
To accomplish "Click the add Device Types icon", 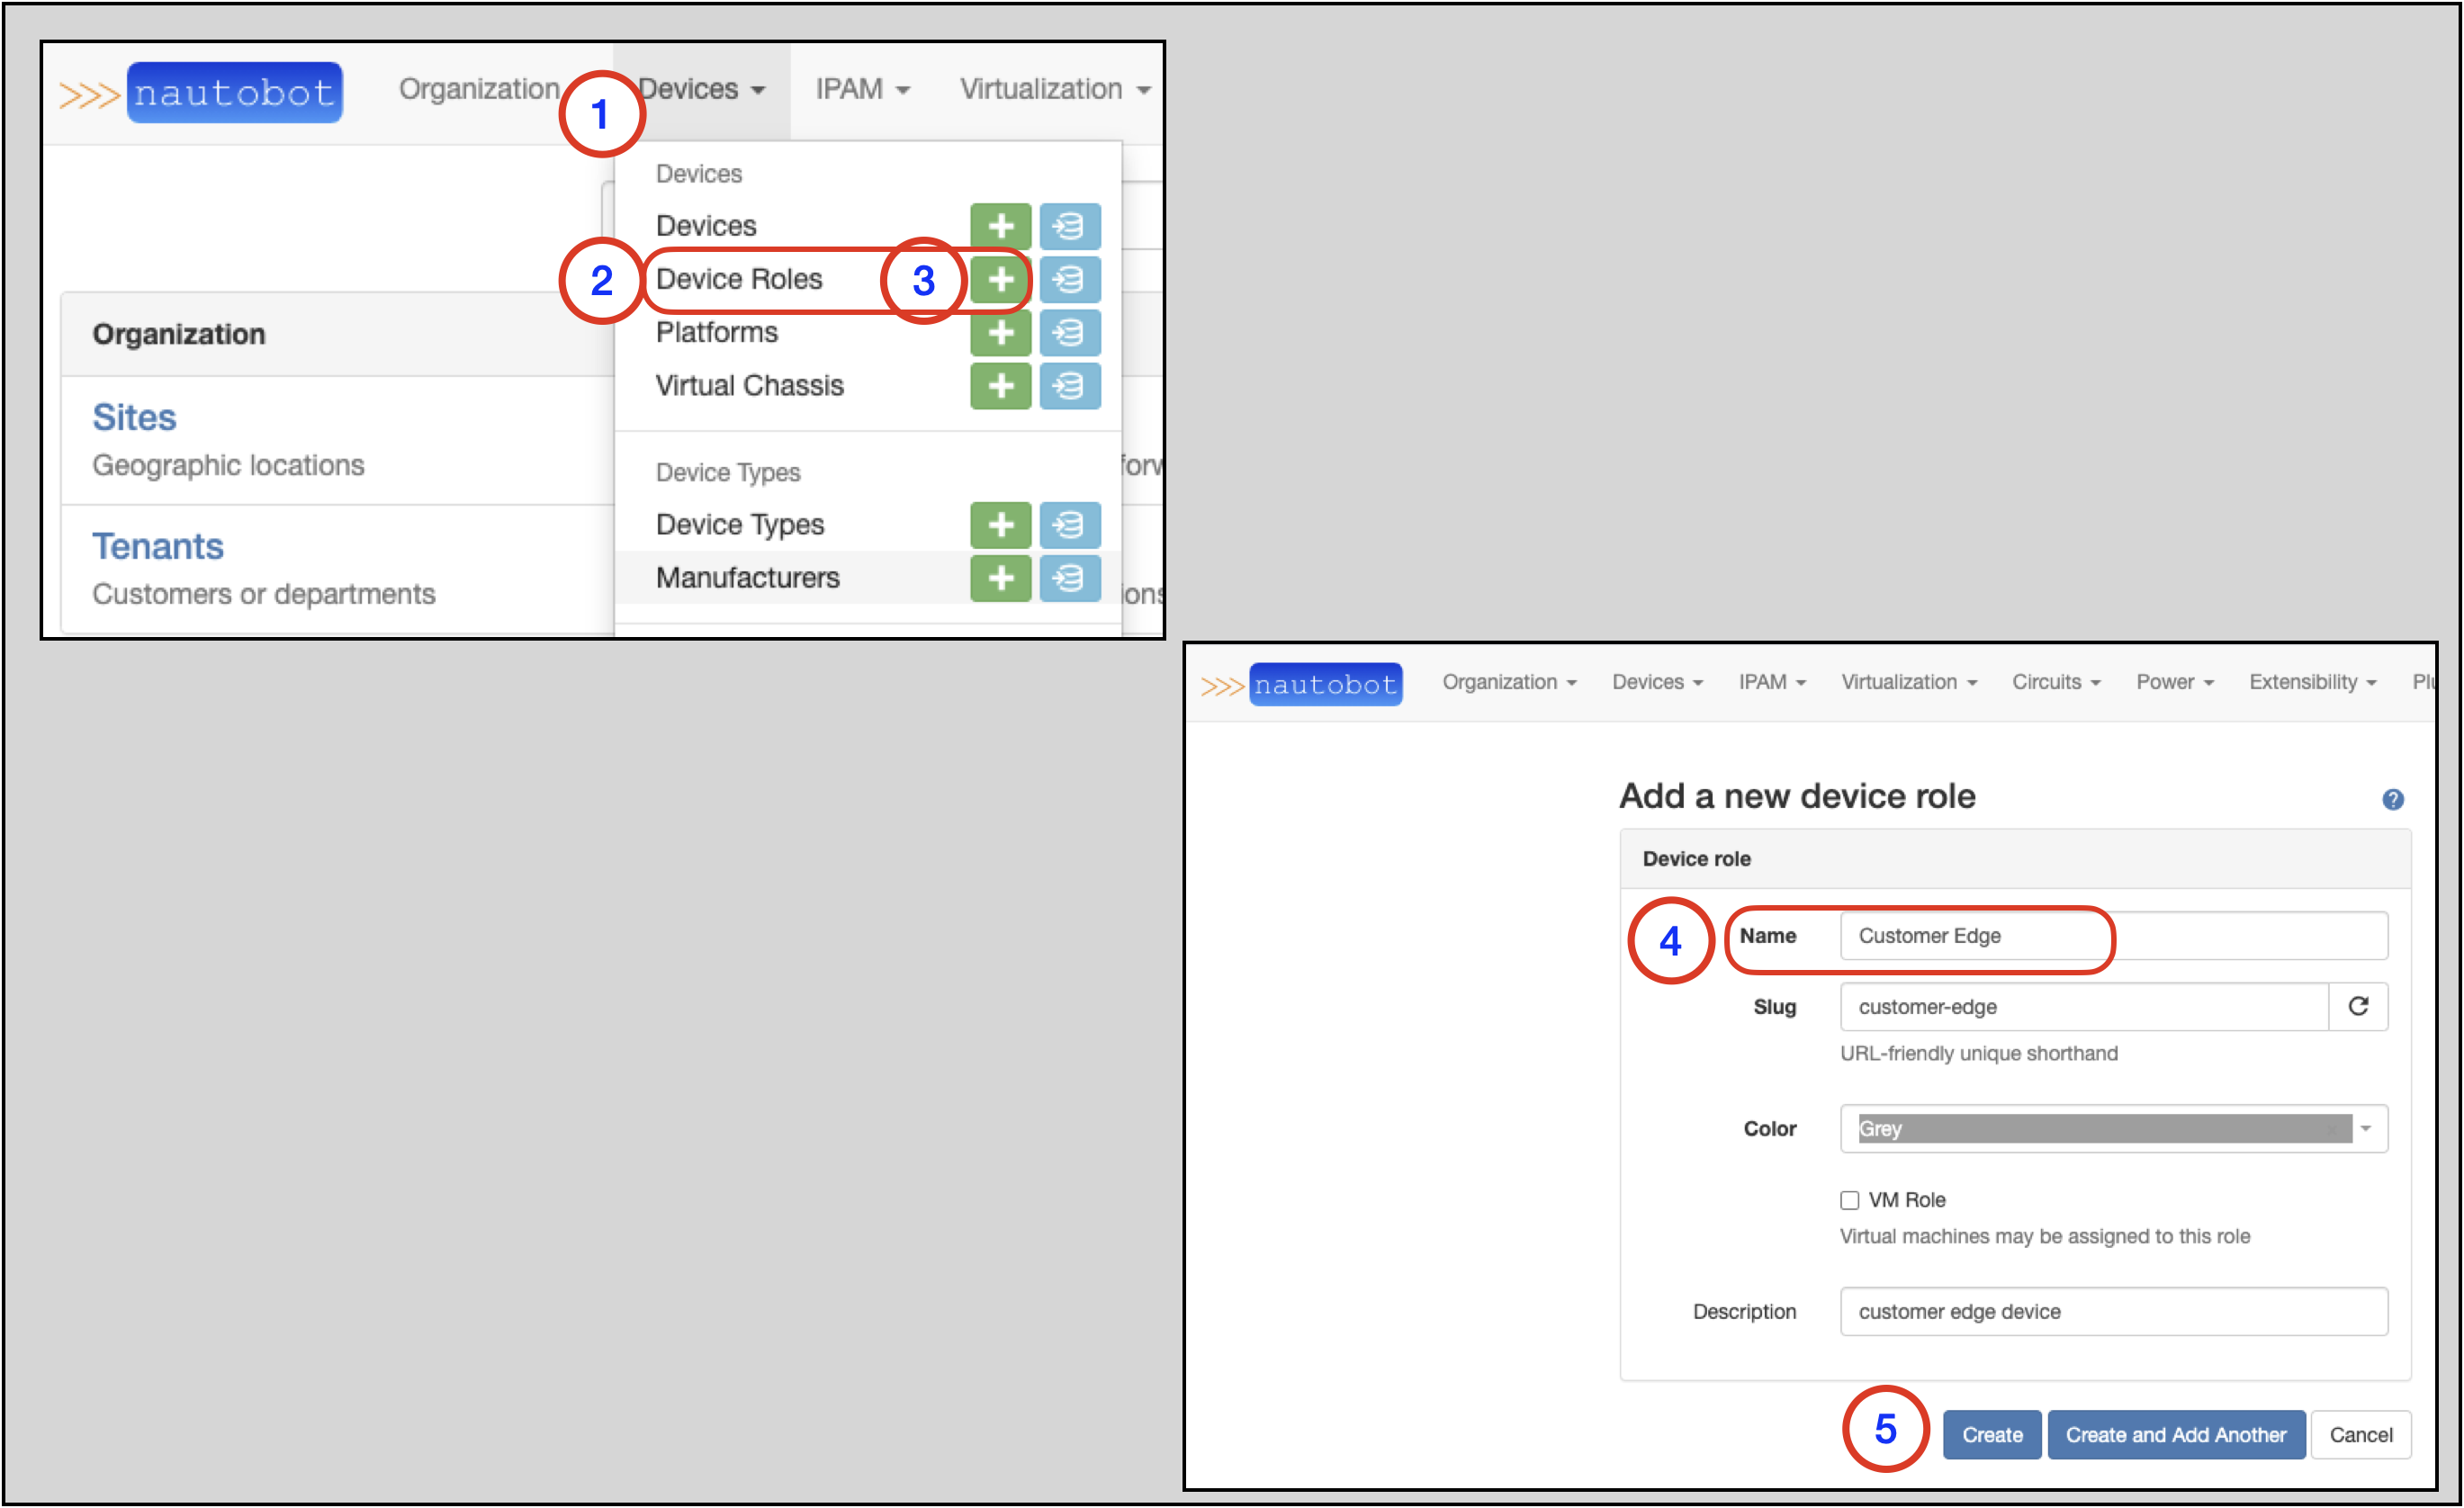I will [1000, 521].
